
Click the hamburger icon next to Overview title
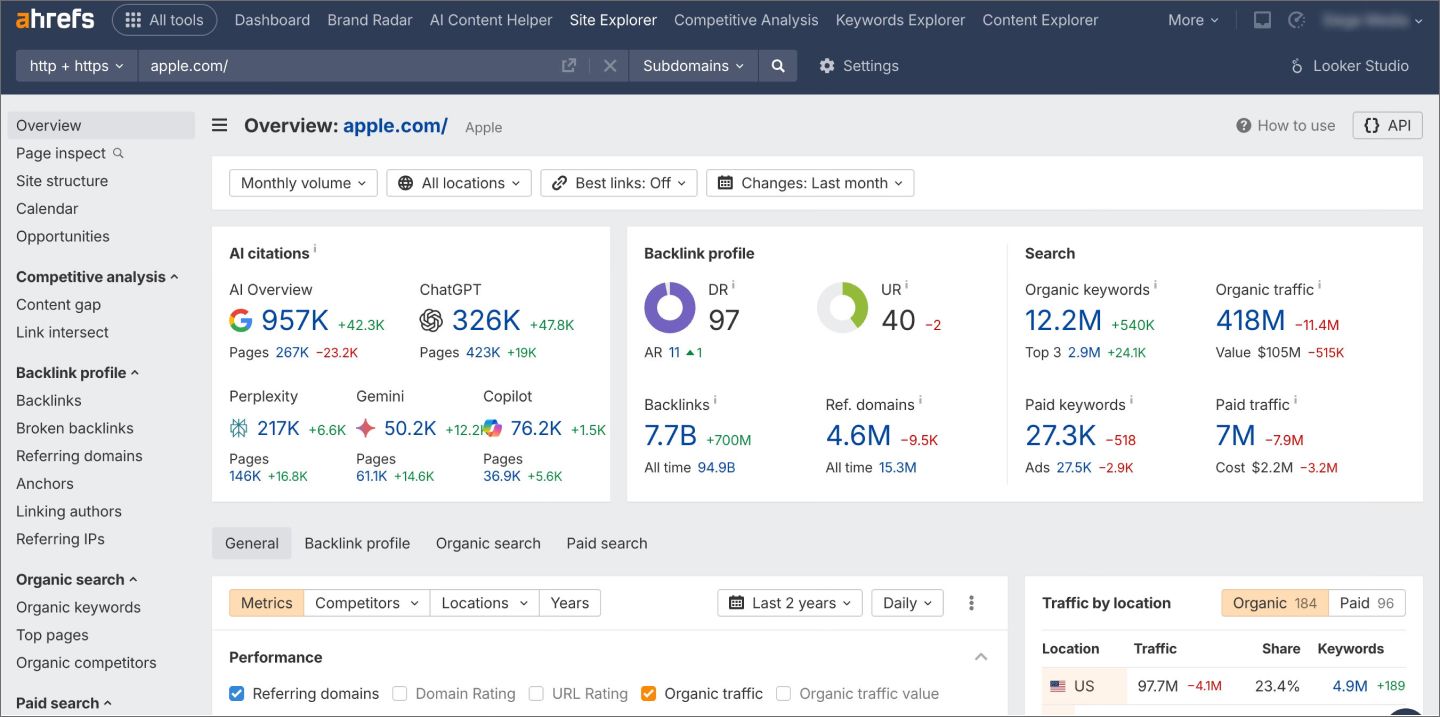point(218,126)
